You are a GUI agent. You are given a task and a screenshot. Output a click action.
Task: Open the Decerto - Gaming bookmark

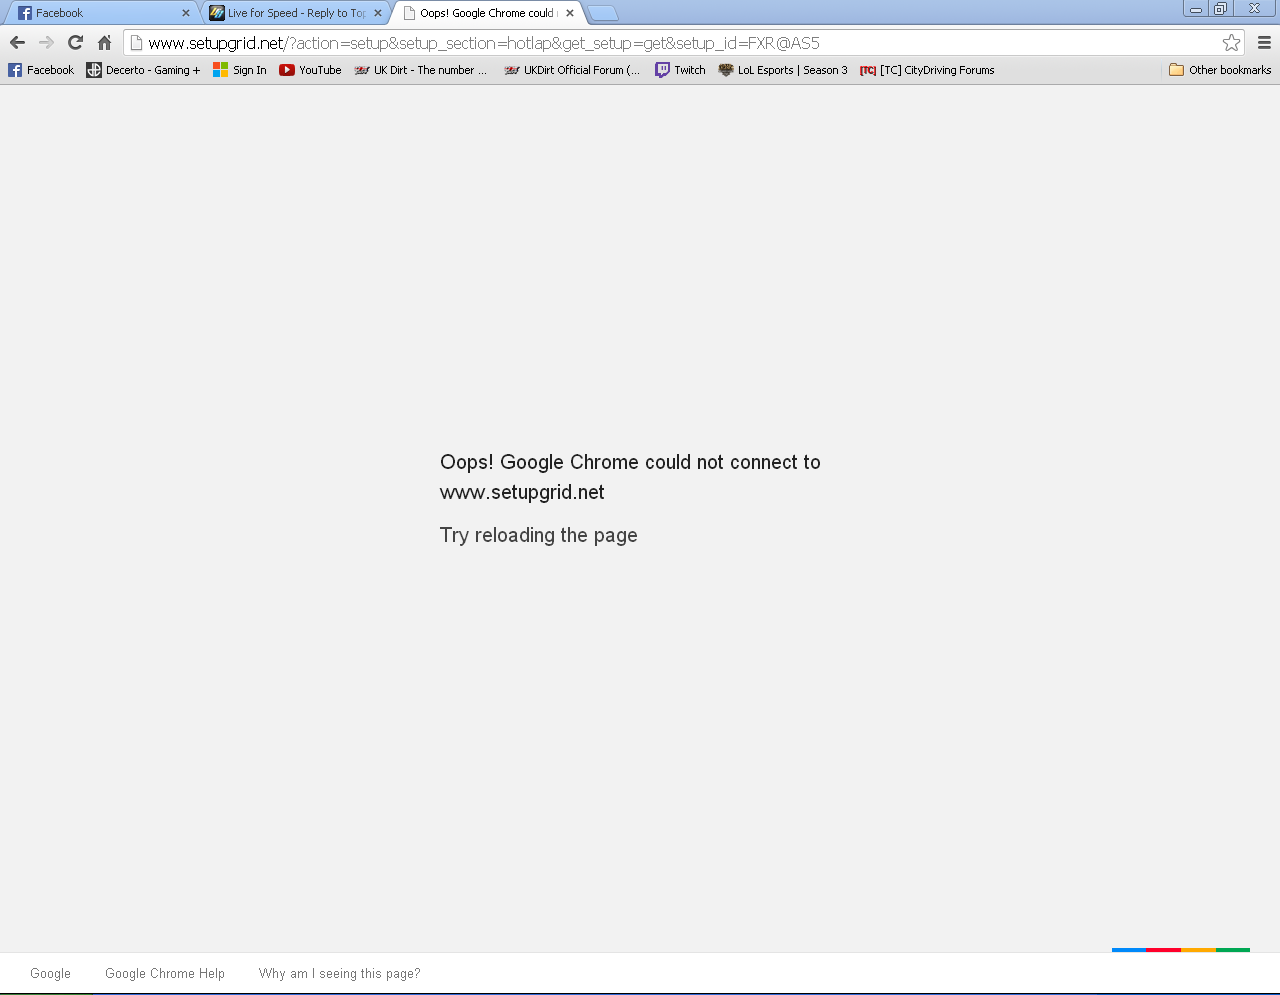coord(143,70)
